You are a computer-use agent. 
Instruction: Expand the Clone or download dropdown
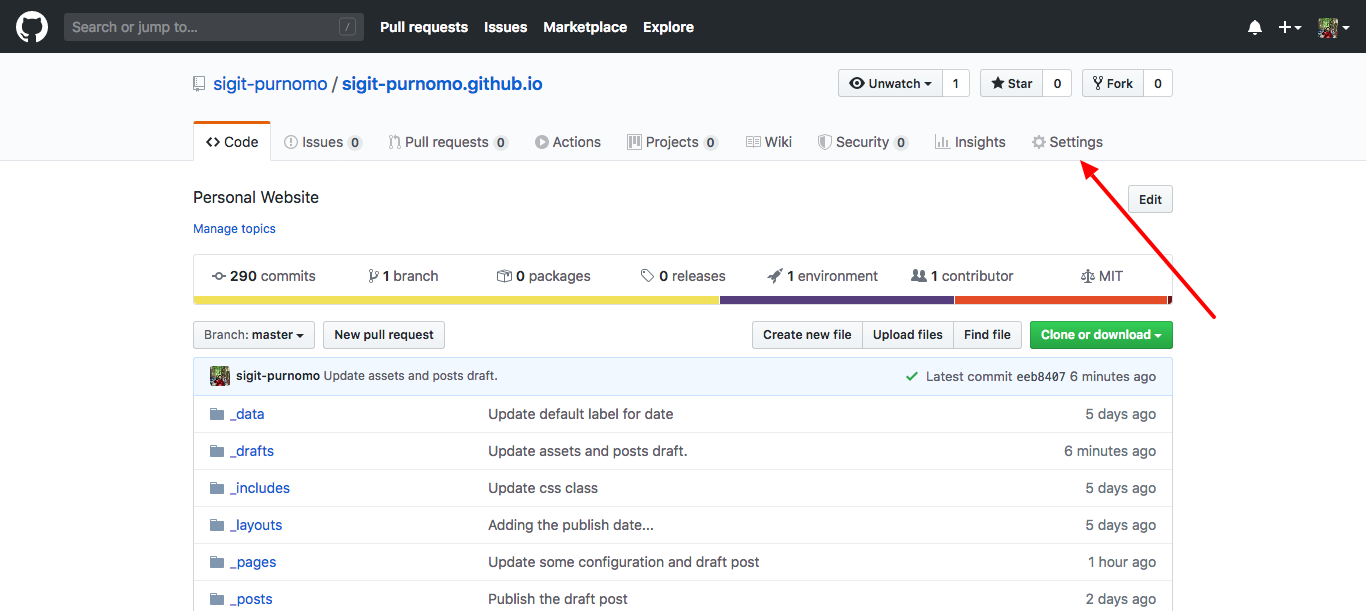(x=1100, y=335)
